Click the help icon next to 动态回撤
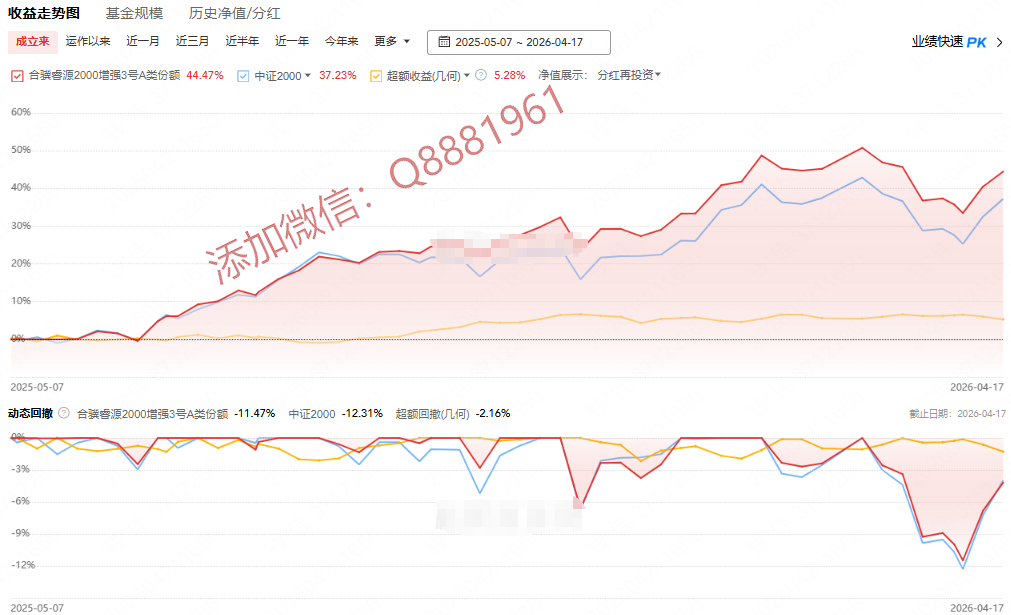Screen dimensions: 1011x615 pos(64,413)
